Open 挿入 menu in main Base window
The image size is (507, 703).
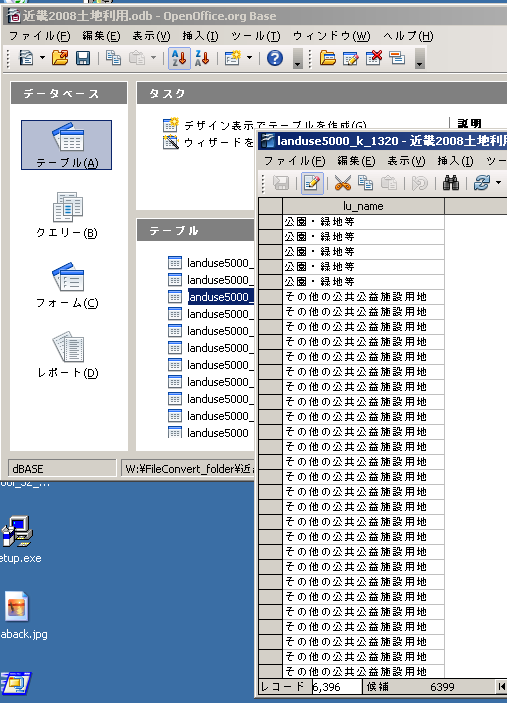coord(200,36)
